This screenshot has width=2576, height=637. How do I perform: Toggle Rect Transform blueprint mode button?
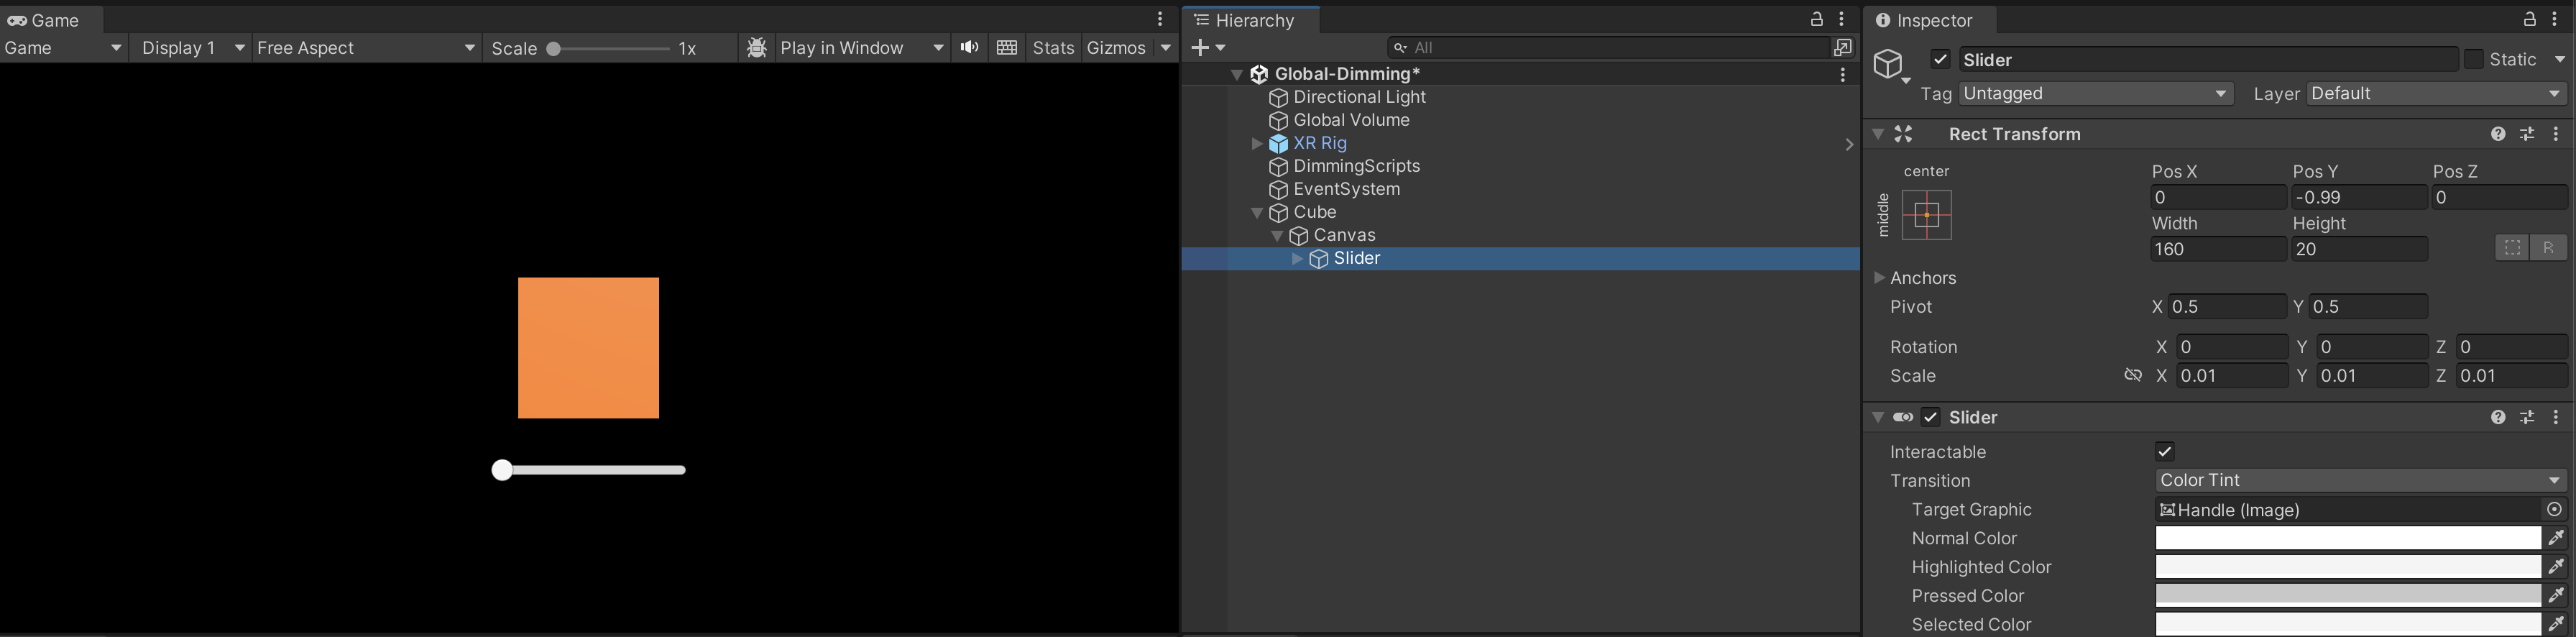pos(2512,248)
